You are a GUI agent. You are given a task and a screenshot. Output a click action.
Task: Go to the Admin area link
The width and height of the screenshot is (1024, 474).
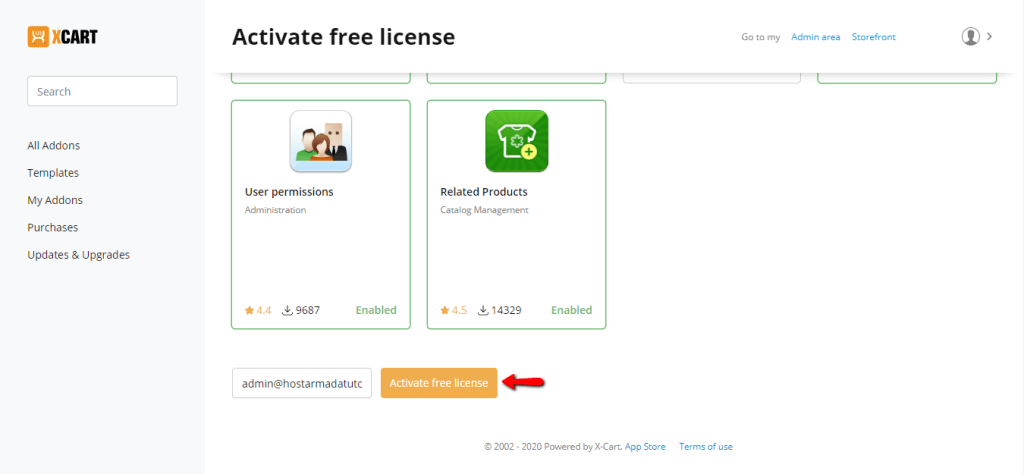pyautogui.click(x=816, y=37)
